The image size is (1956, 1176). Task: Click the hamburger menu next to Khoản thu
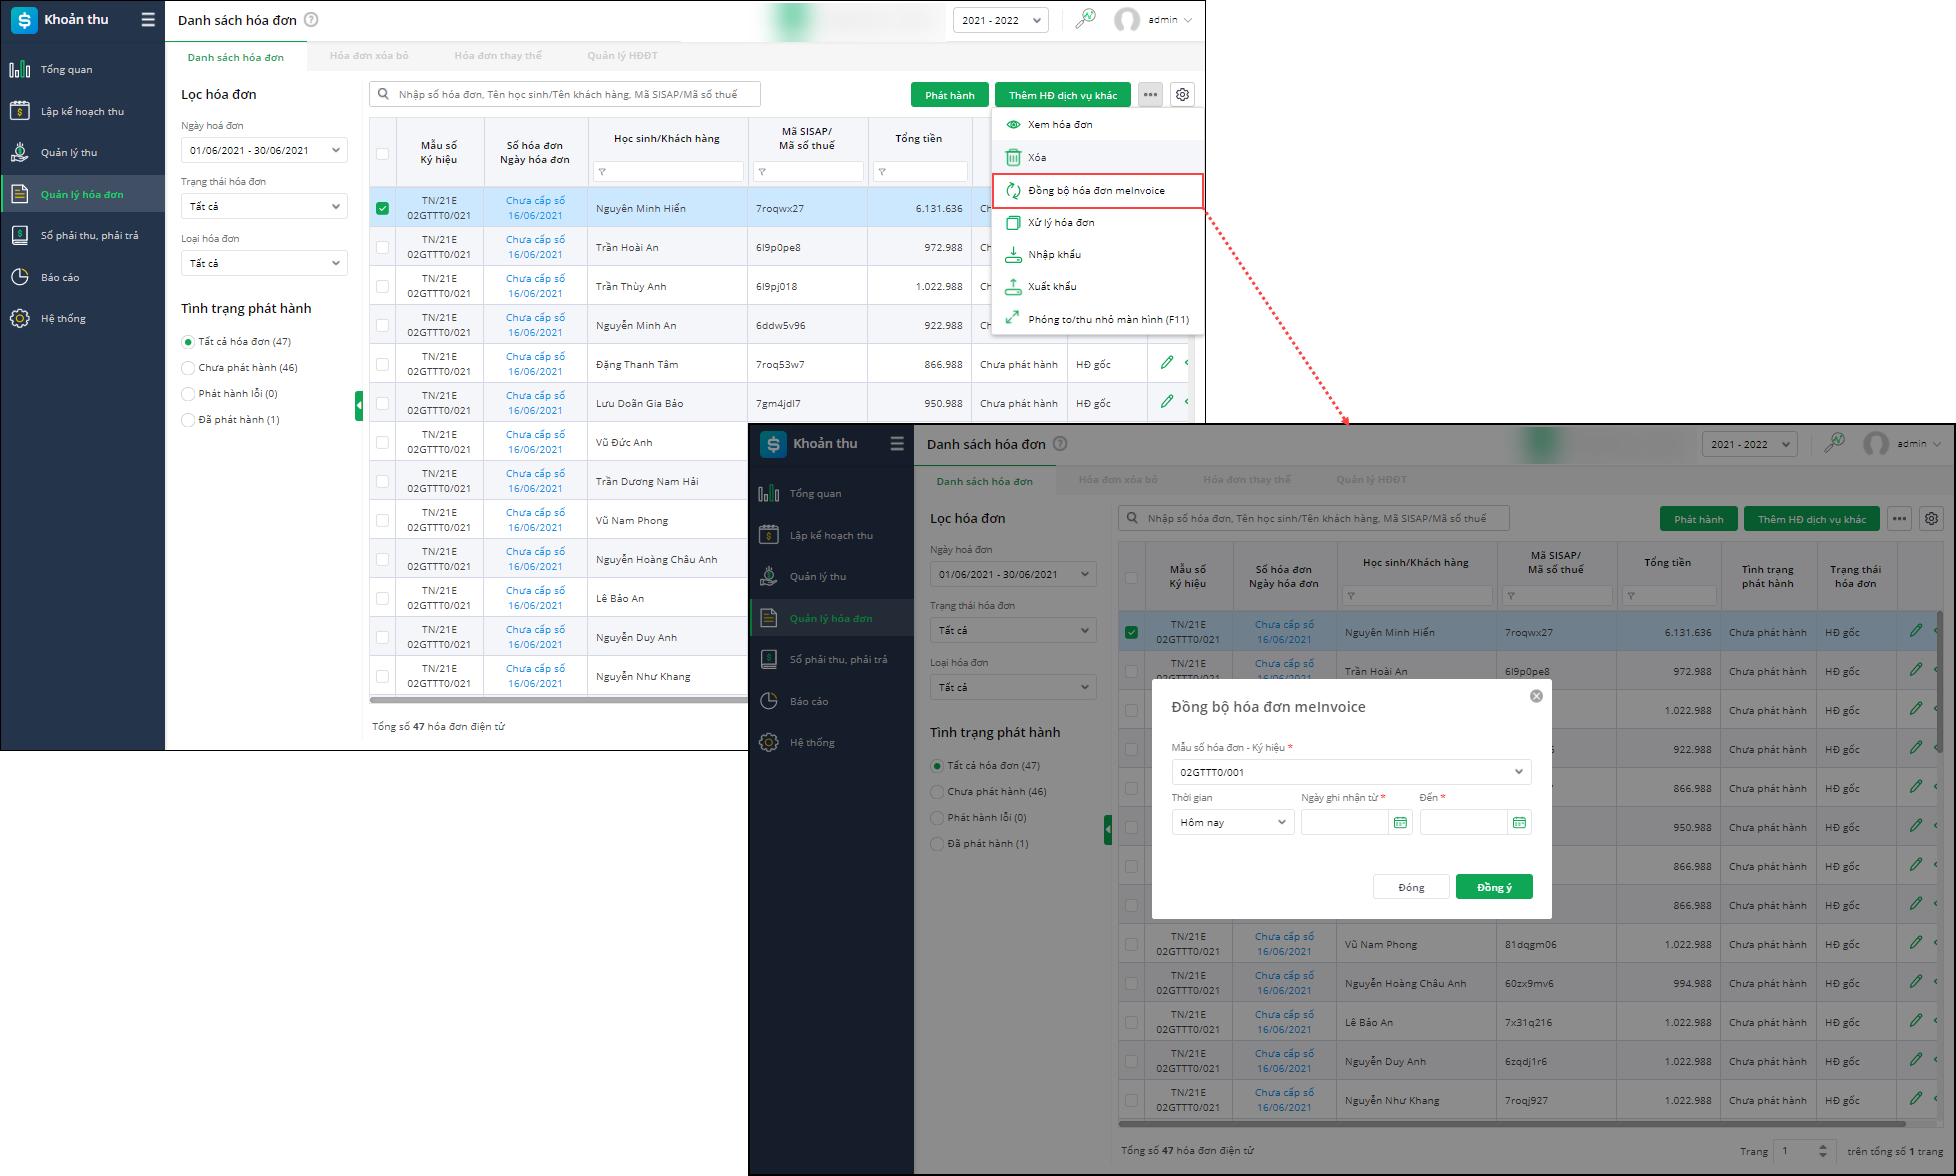(x=148, y=20)
